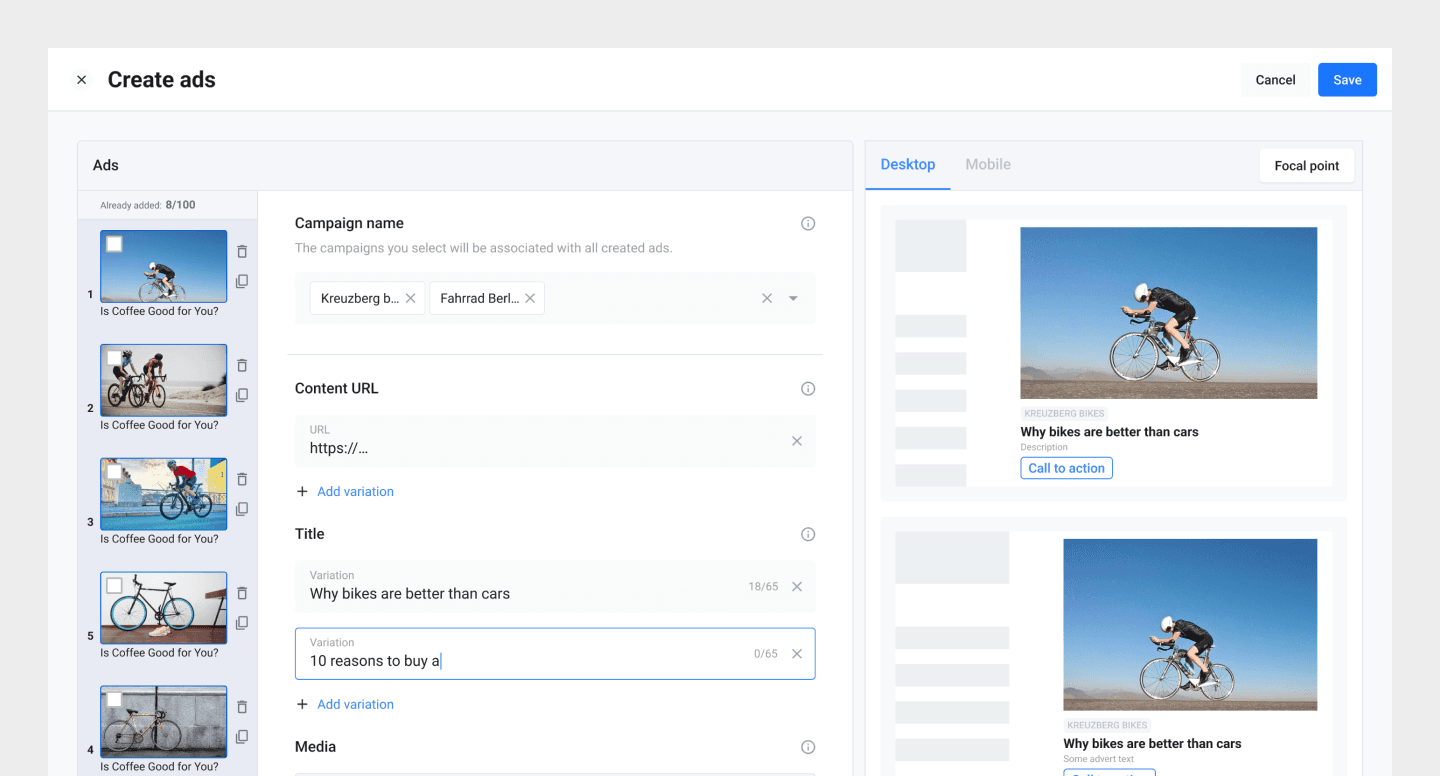
Task: Switch to the Mobile preview tab
Action: coord(988,165)
